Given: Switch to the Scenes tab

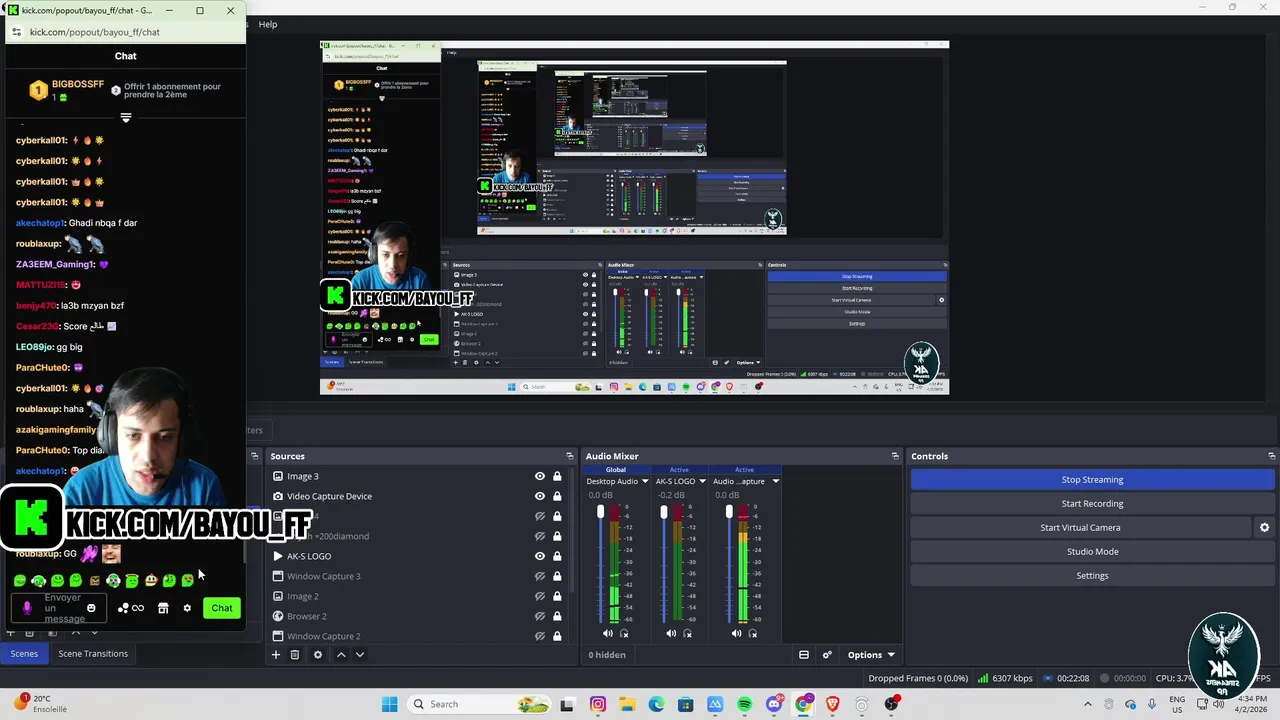Looking at the screenshot, I should 24,654.
